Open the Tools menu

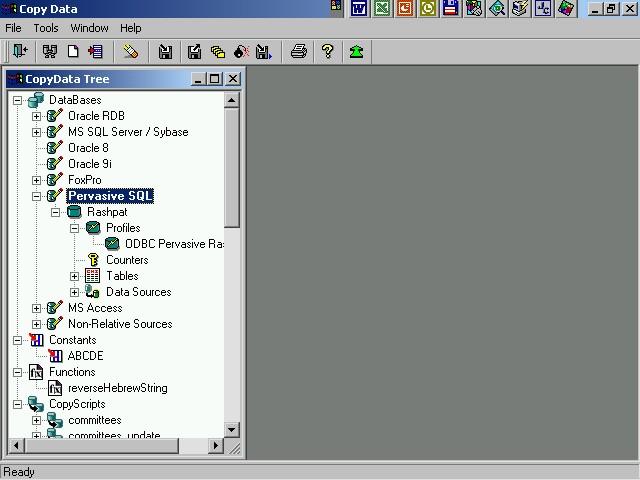coord(46,28)
